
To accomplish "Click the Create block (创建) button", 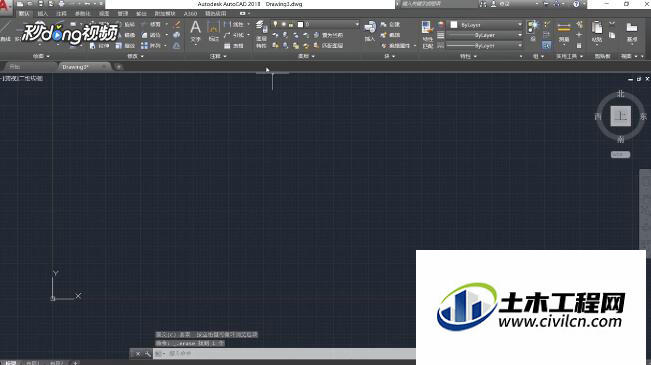I will [x=390, y=24].
